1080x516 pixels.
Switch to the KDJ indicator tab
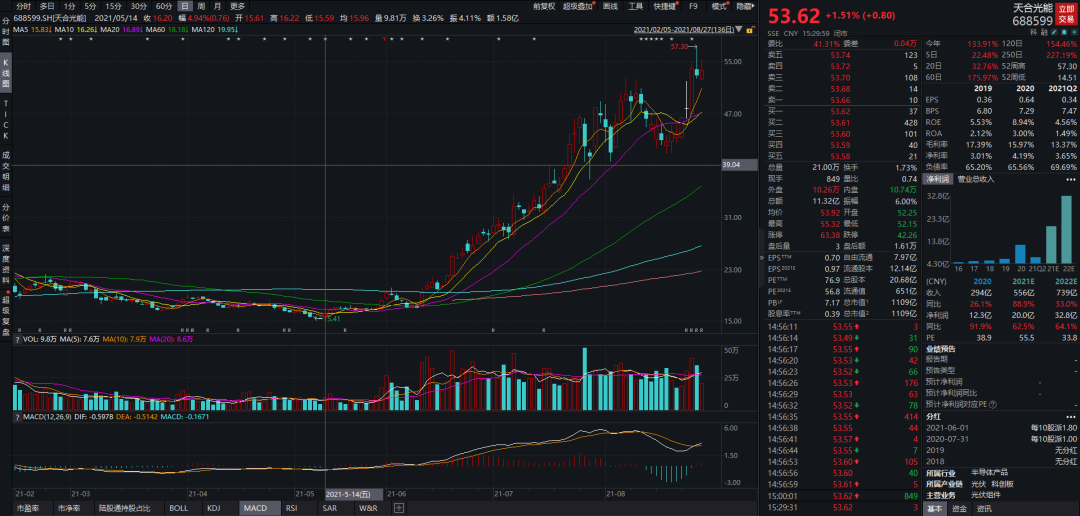pos(214,508)
